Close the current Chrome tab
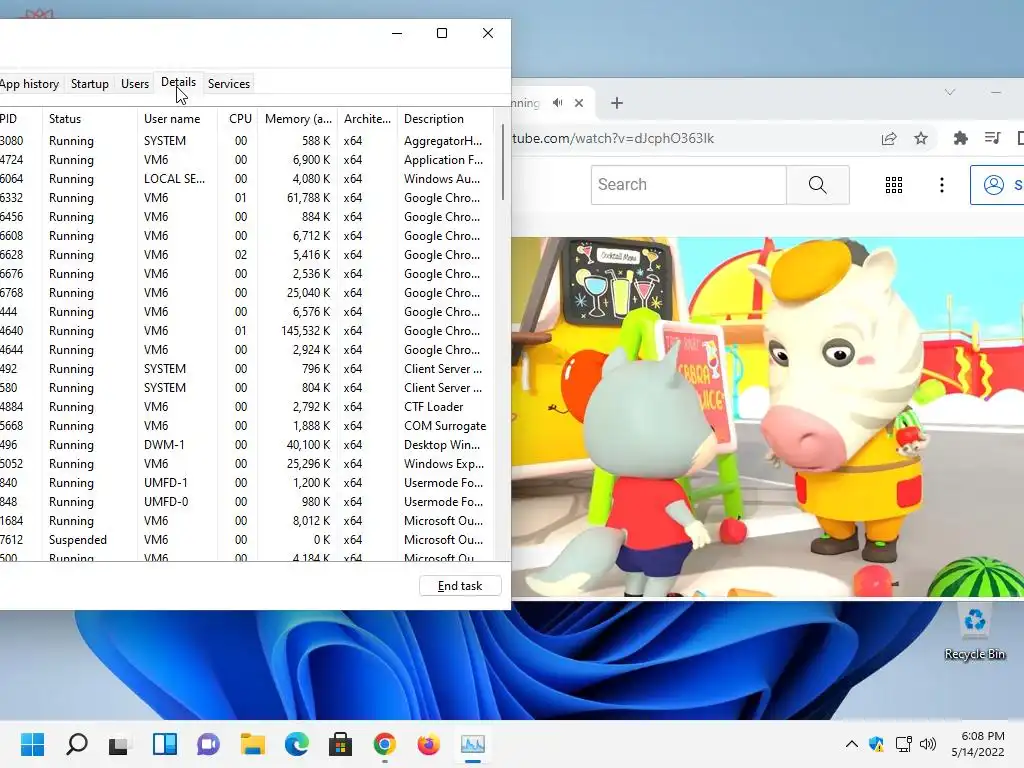 (x=579, y=103)
